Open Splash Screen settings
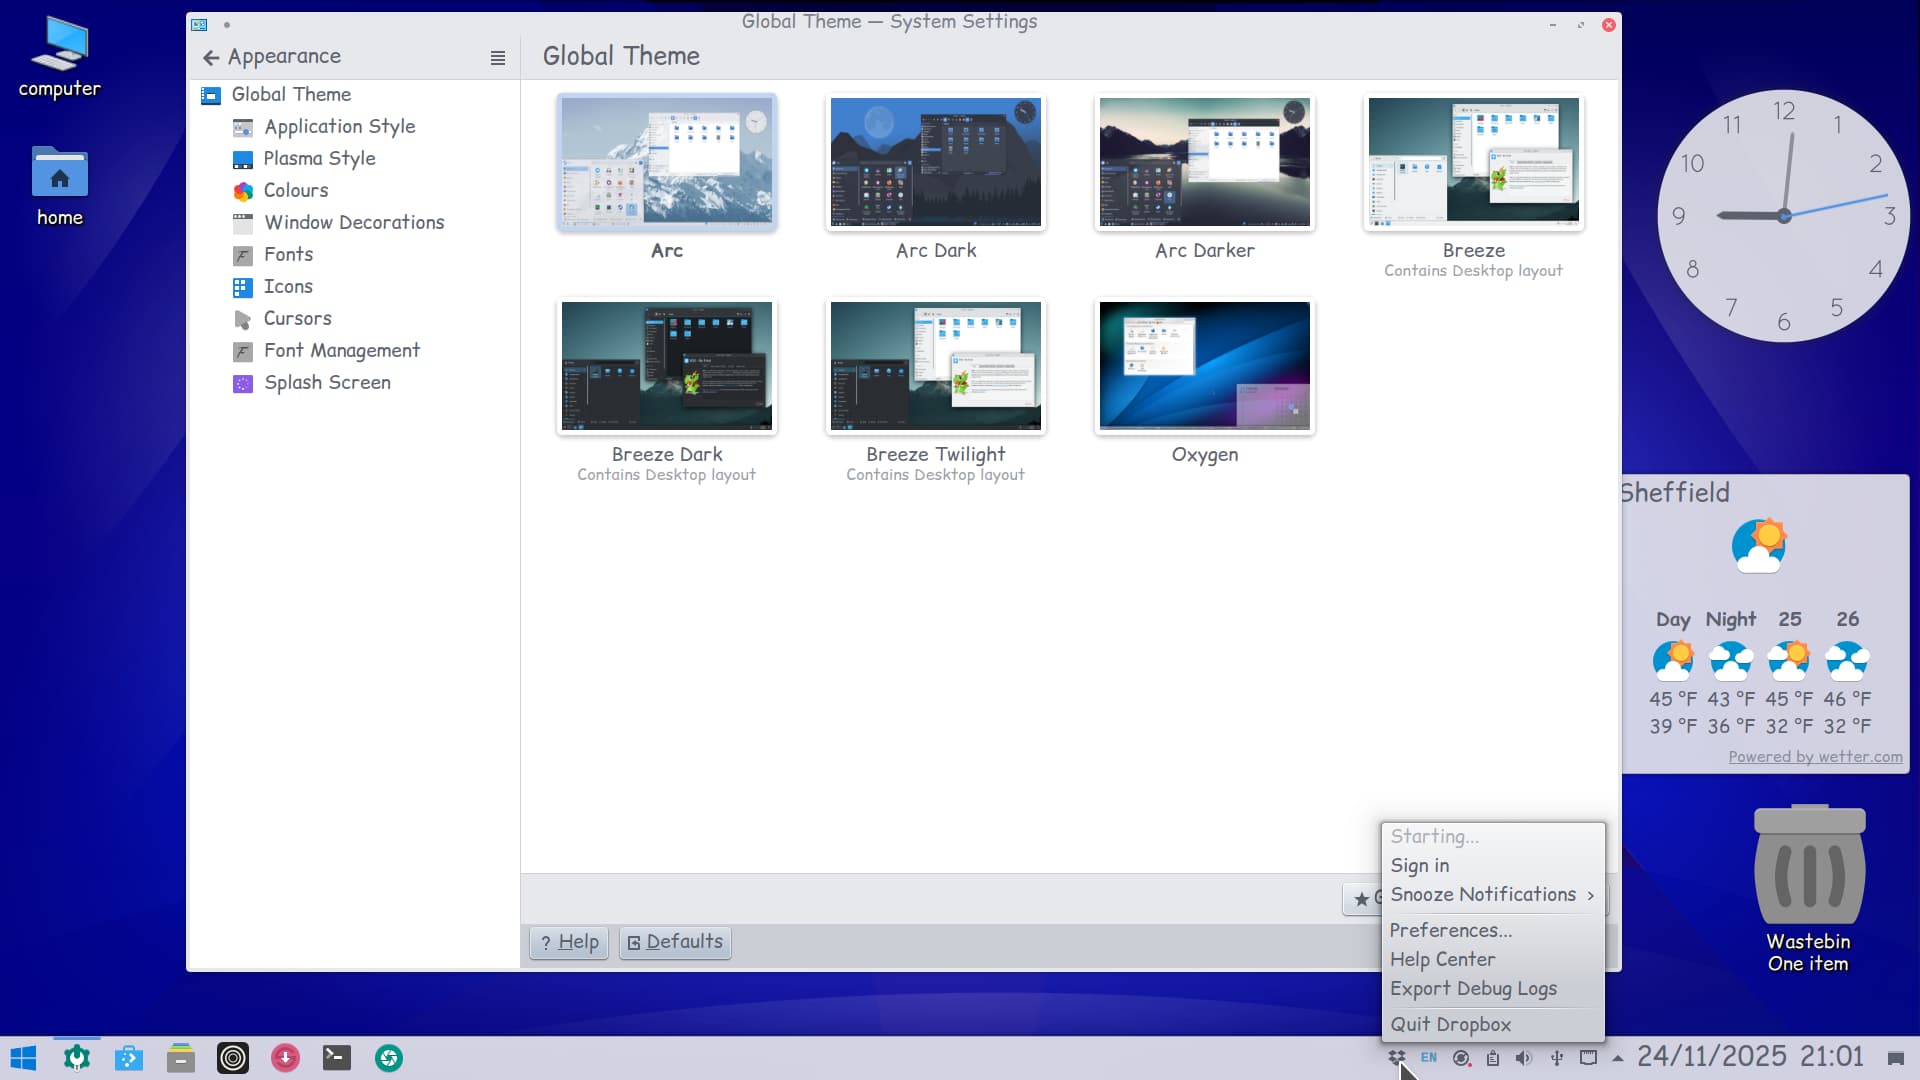The width and height of the screenshot is (1920, 1080). coord(326,382)
